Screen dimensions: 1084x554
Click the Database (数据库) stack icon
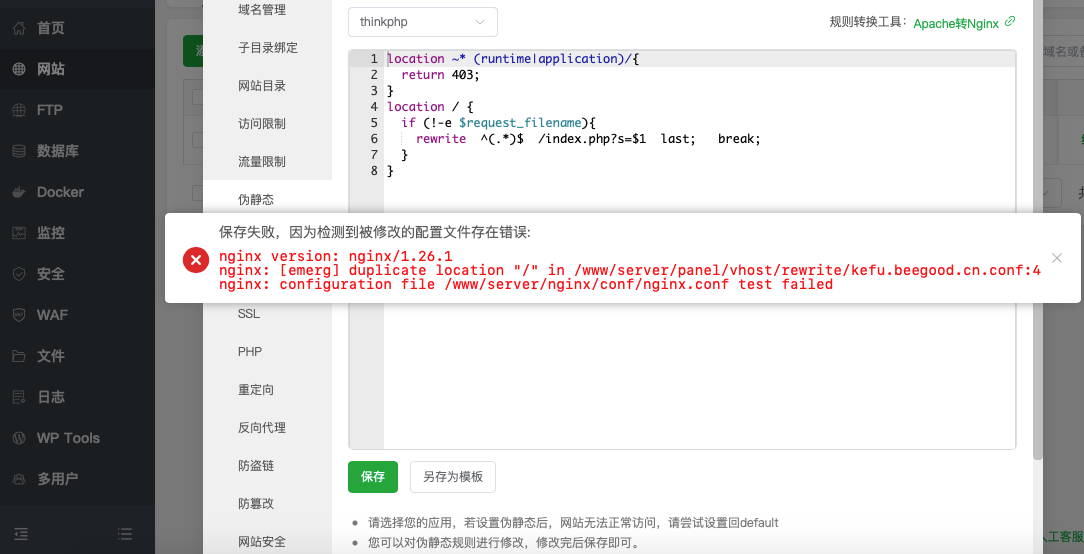[x=19, y=151]
